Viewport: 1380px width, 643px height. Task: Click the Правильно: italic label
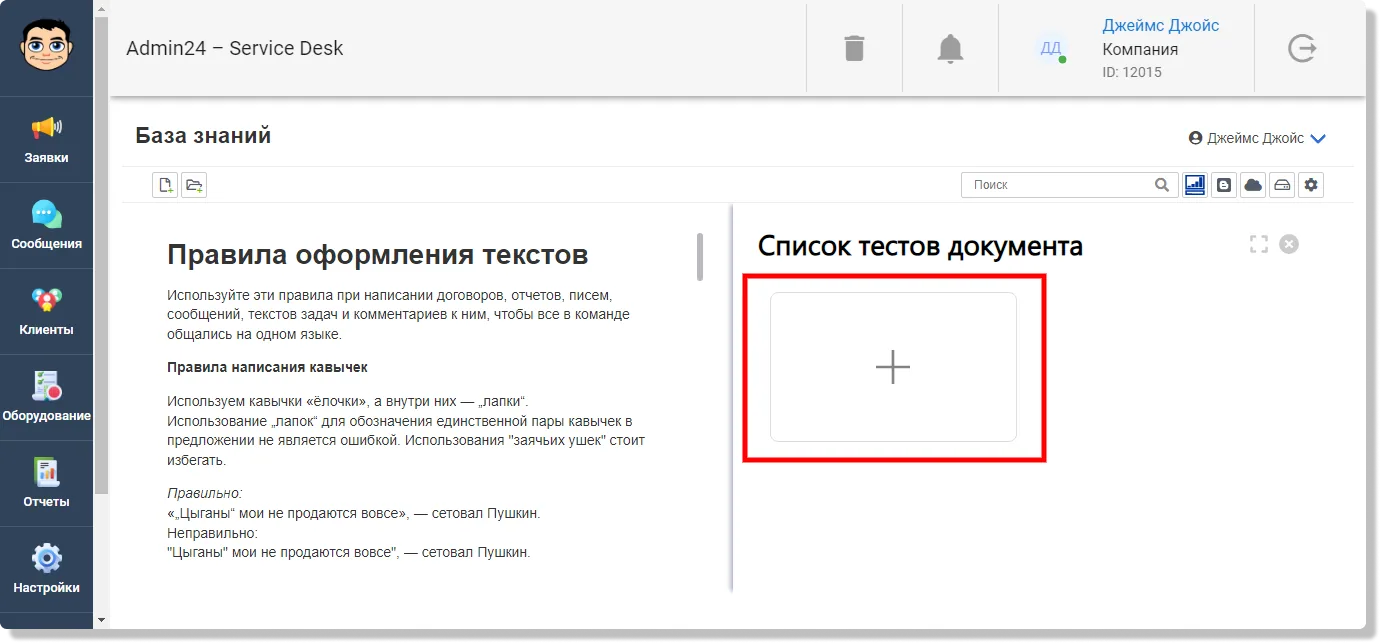(205, 493)
